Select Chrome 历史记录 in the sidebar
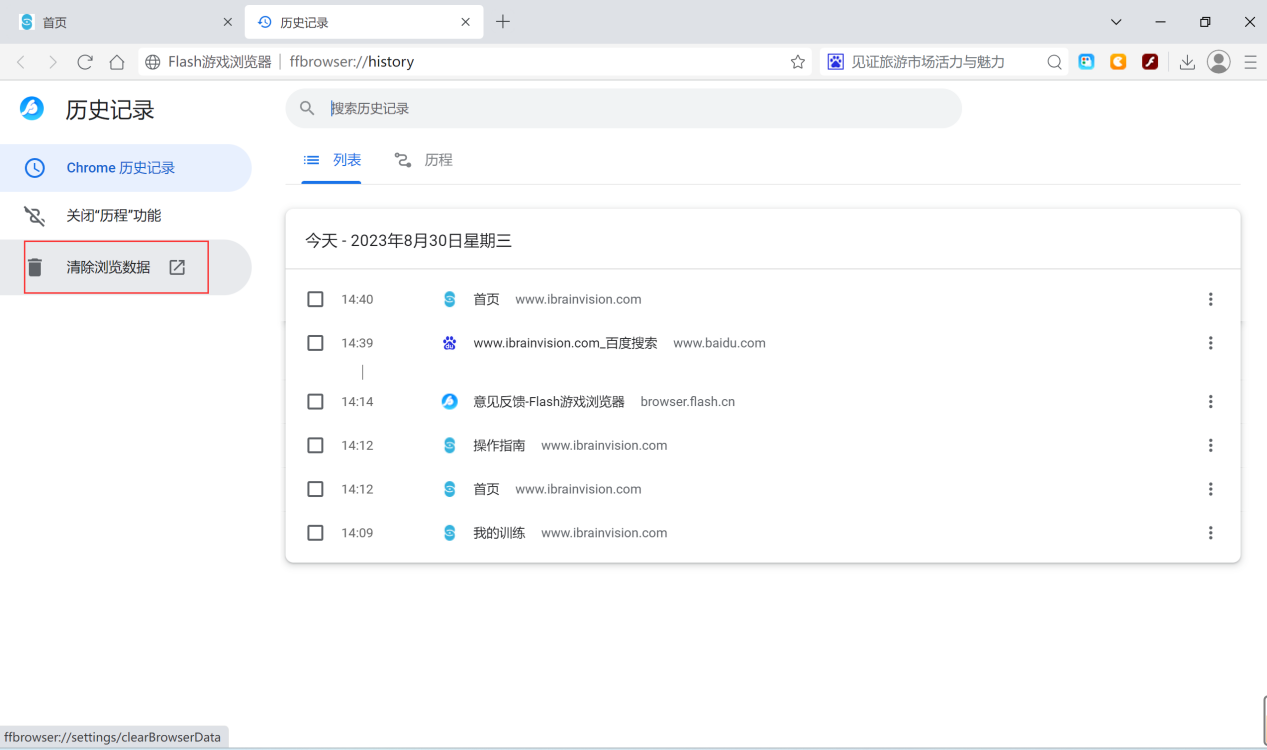Screen dimensions: 1267x750 [x=126, y=168]
